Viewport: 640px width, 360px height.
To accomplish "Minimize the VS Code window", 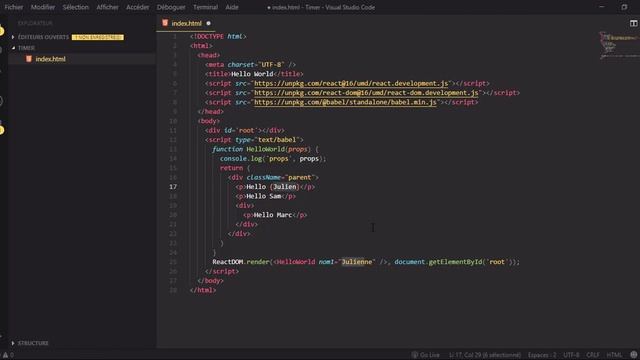I will click(x=602, y=7).
